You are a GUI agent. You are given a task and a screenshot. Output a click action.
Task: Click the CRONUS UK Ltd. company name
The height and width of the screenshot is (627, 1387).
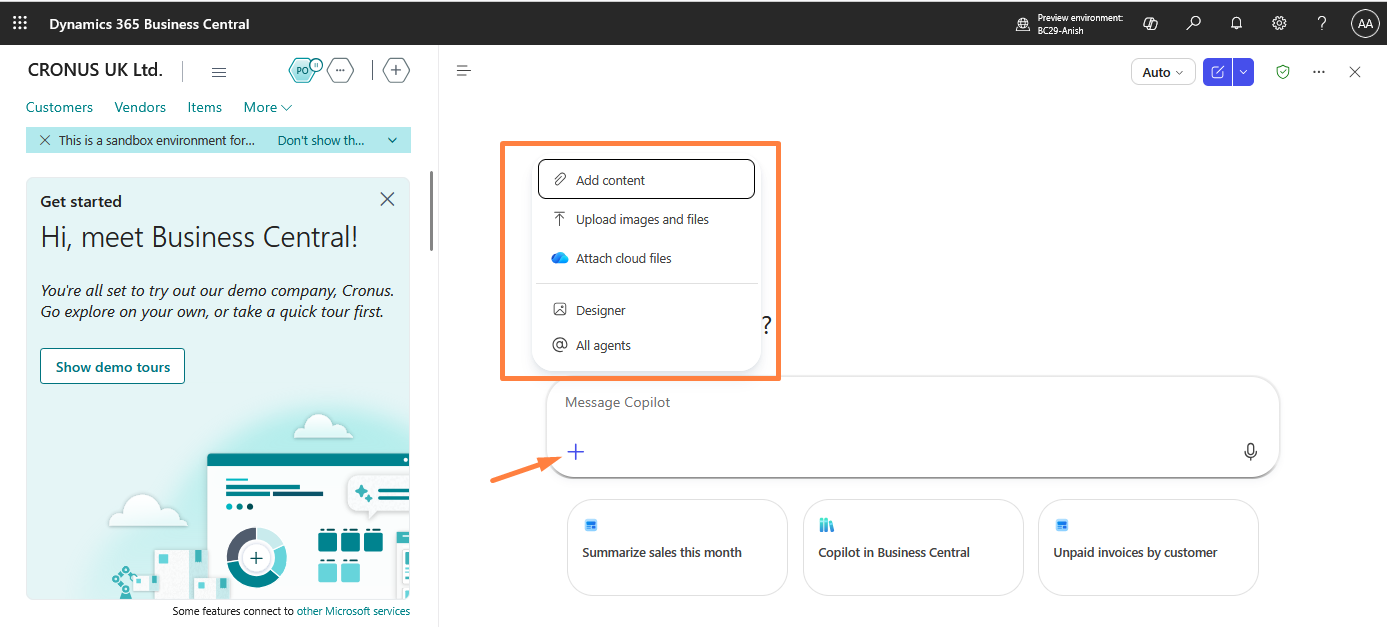(95, 70)
